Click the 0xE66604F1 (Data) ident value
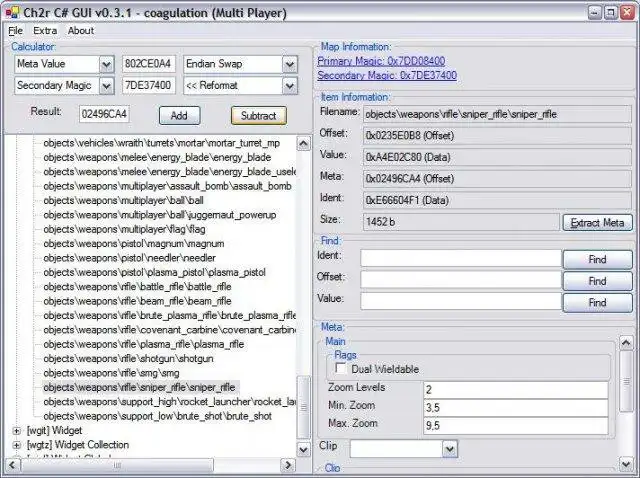 (497, 200)
